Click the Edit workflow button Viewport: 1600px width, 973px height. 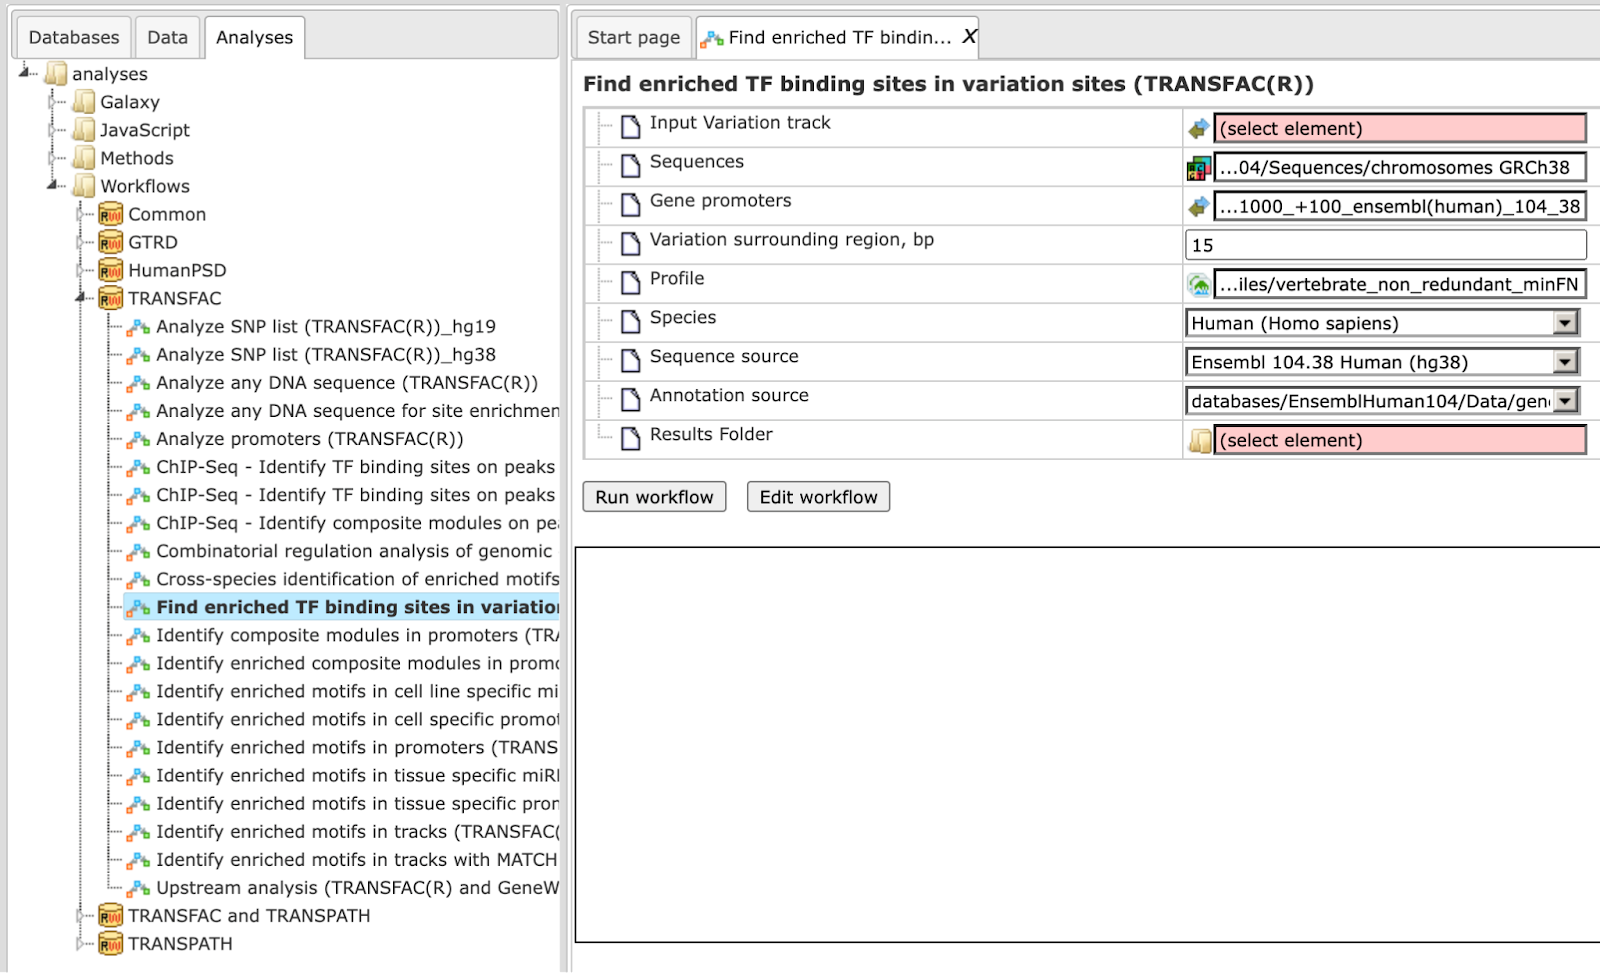[818, 497]
